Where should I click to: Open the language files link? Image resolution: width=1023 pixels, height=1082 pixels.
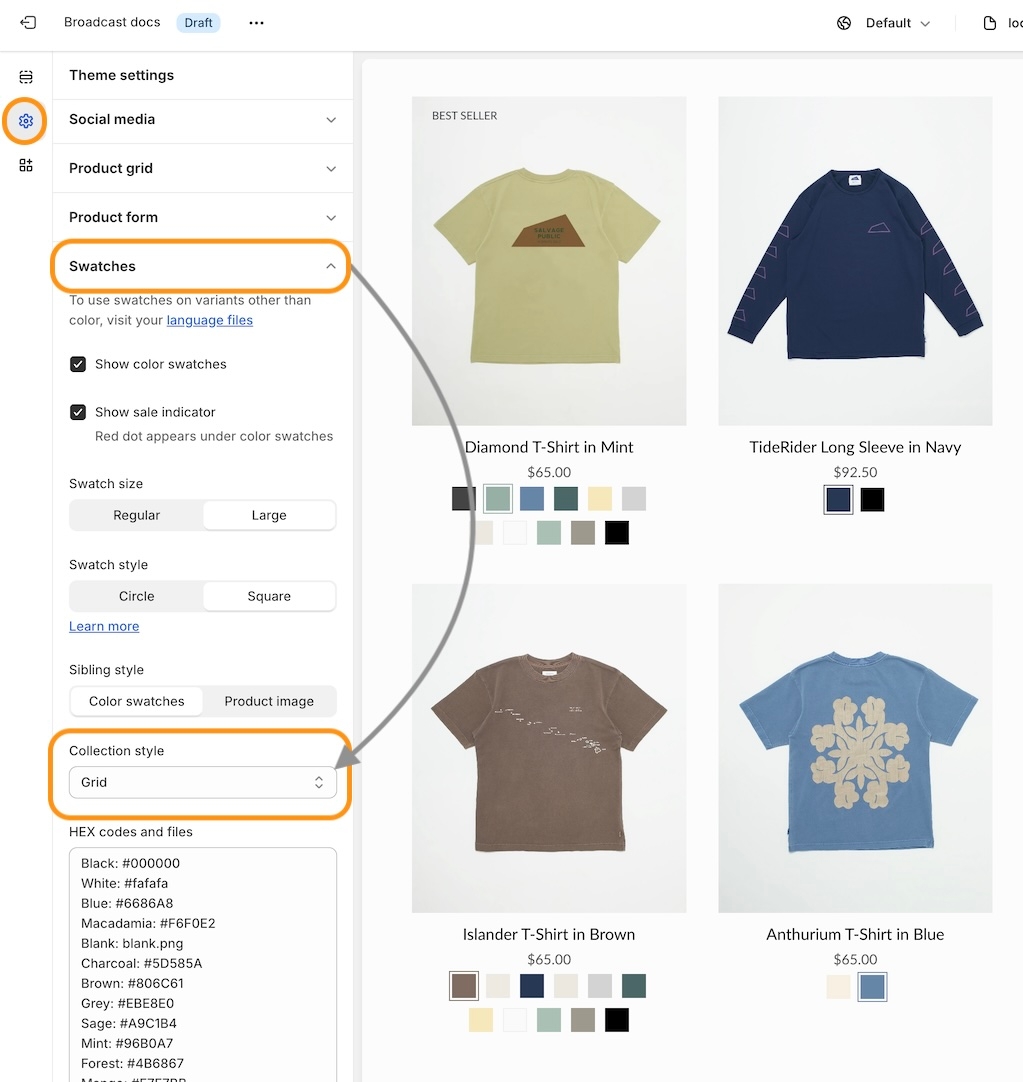tap(209, 320)
